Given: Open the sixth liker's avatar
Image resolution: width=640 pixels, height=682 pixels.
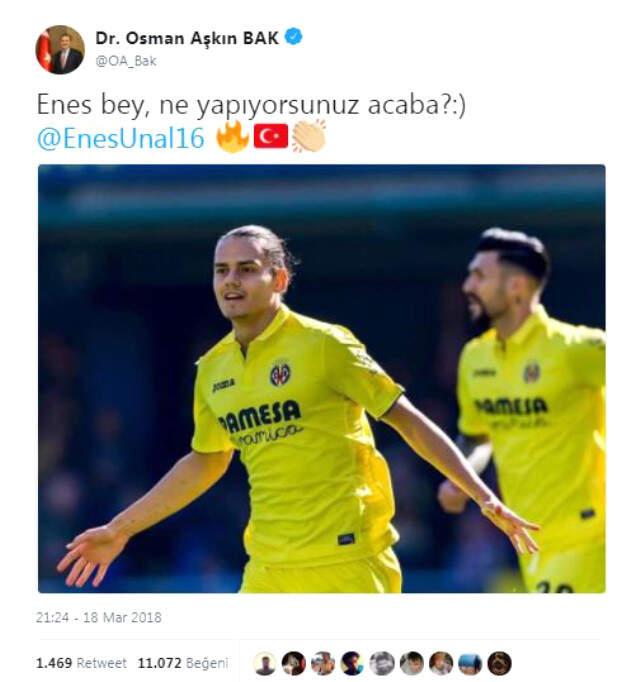Looking at the screenshot, I should click(x=412, y=663).
